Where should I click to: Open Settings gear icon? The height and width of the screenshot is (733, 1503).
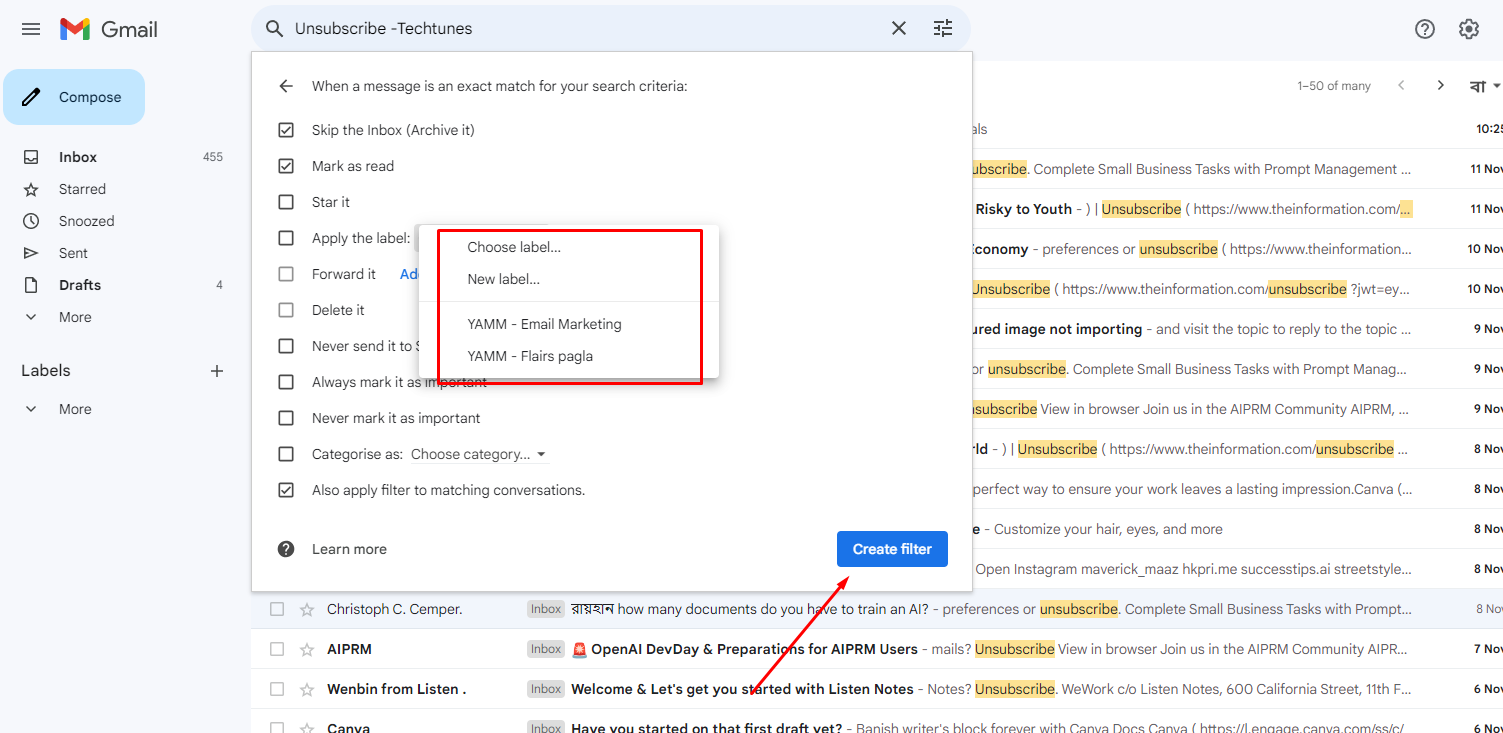[1468, 29]
